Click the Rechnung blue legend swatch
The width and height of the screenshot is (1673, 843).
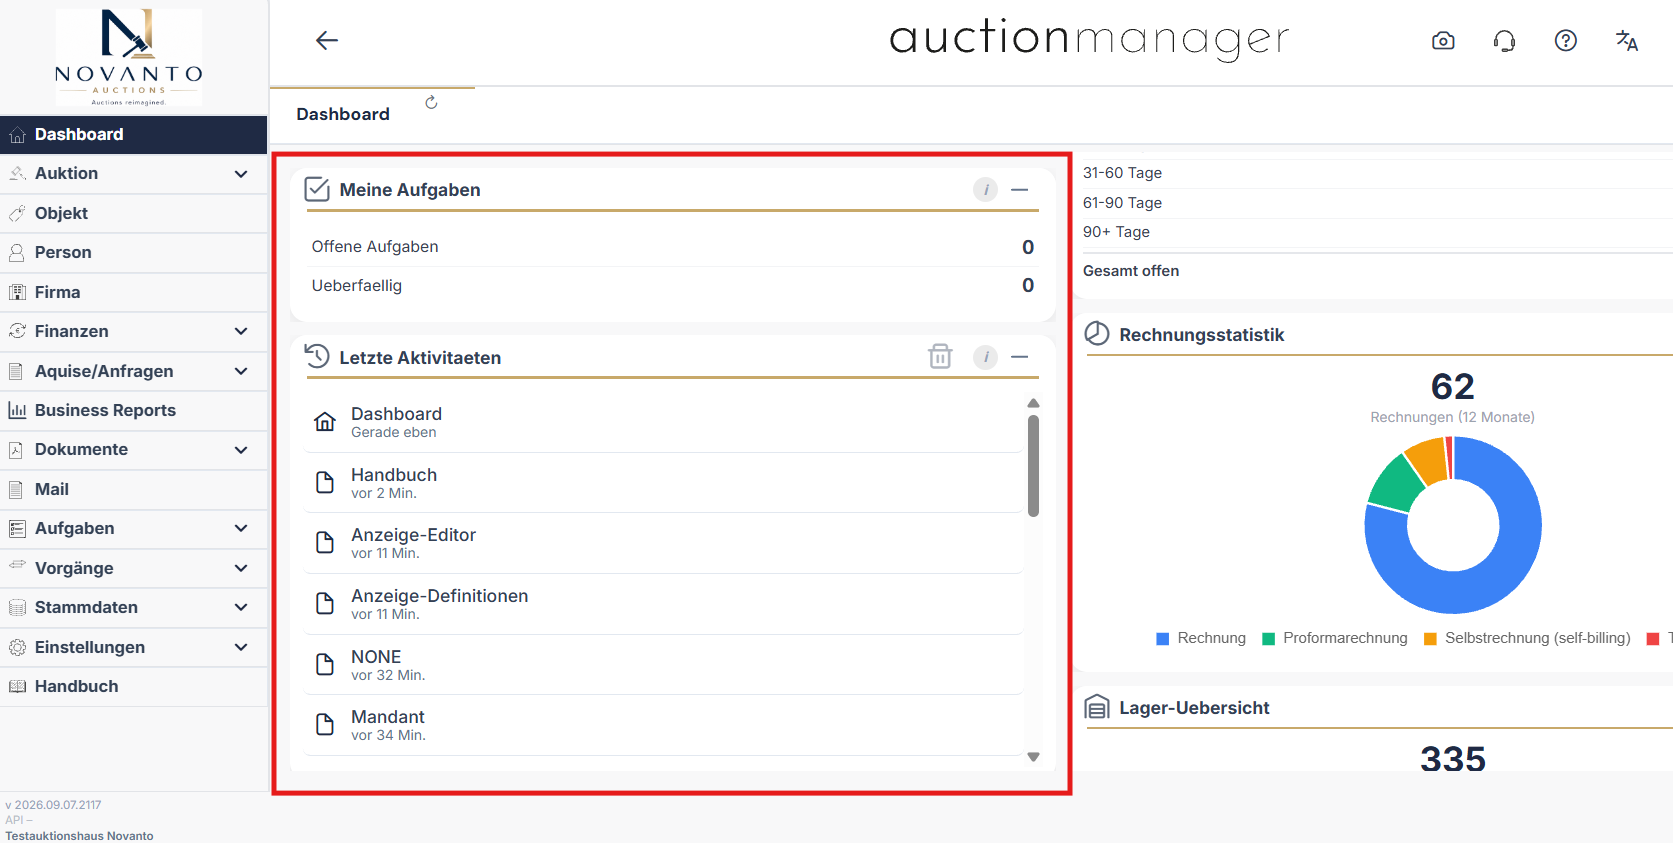point(1162,639)
